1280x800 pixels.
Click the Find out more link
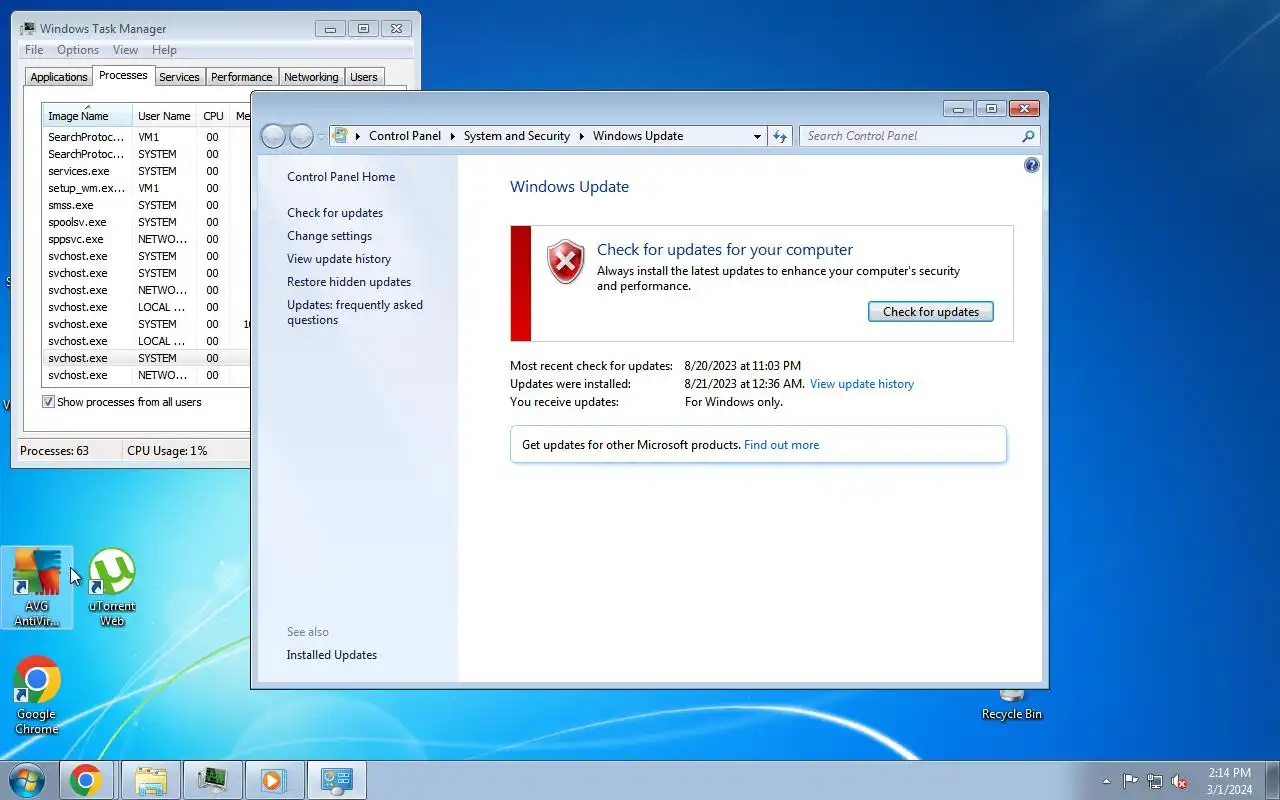tap(781, 445)
